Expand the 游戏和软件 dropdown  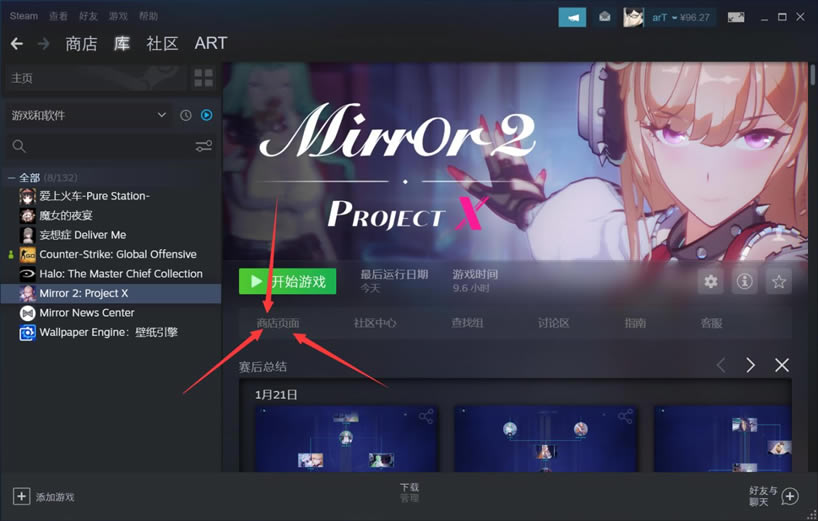[x=161, y=116]
